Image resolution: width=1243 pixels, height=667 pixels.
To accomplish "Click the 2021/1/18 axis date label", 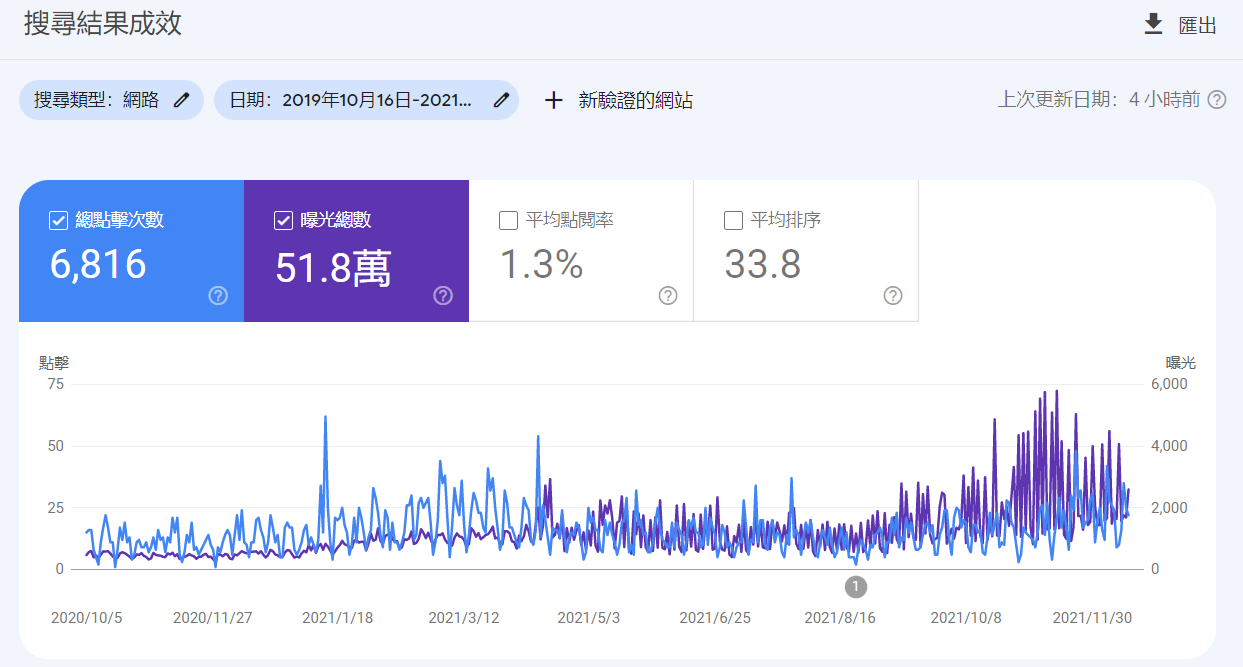I will point(338,618).
